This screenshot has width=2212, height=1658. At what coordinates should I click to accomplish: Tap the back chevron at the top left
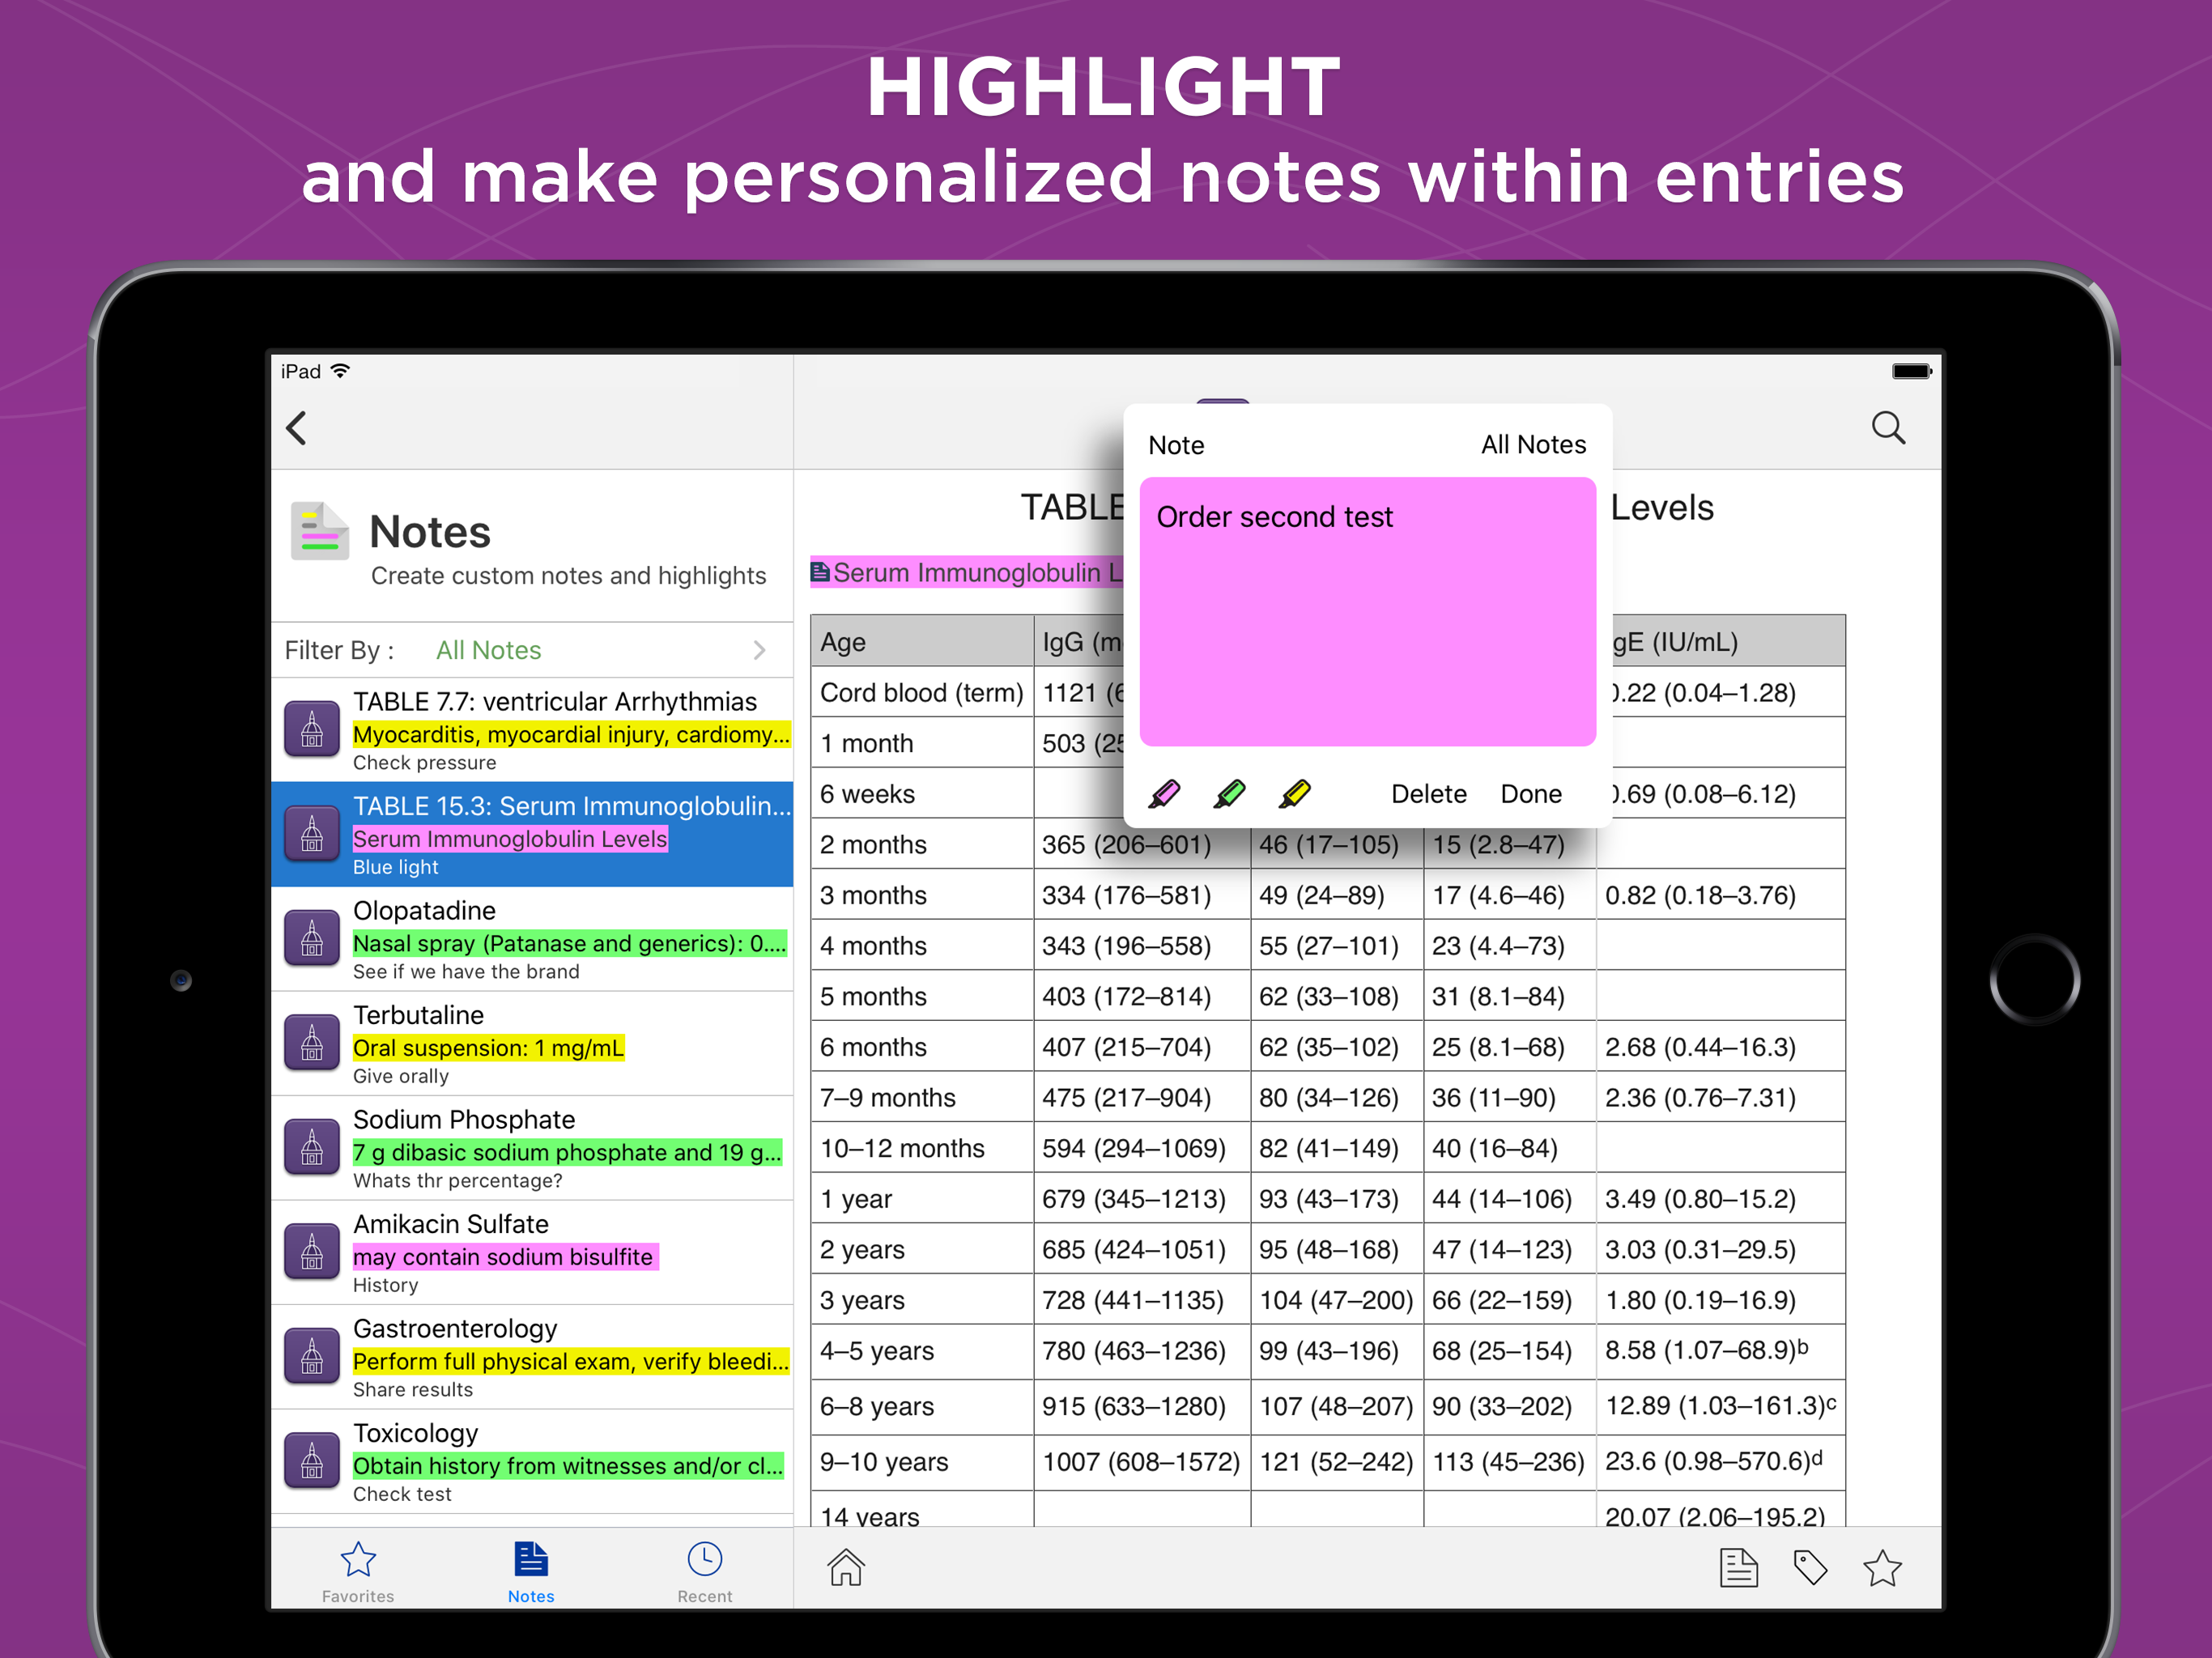296,428
